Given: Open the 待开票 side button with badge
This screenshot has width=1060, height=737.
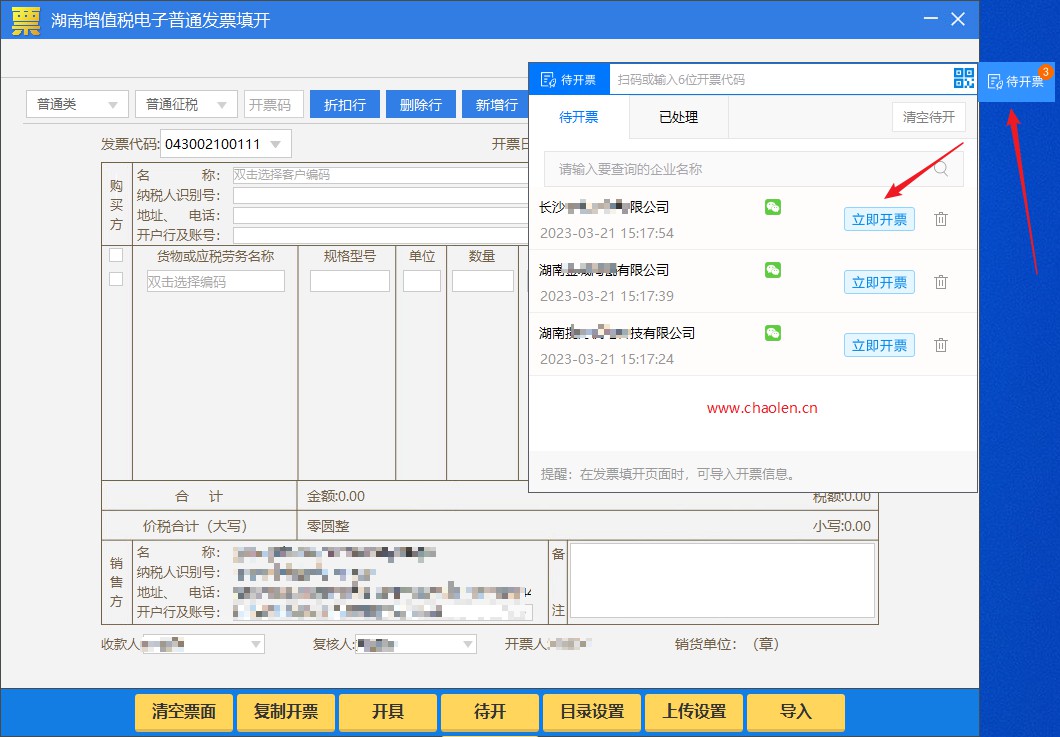Looking at the screenshot, I should click(1016, 82).
